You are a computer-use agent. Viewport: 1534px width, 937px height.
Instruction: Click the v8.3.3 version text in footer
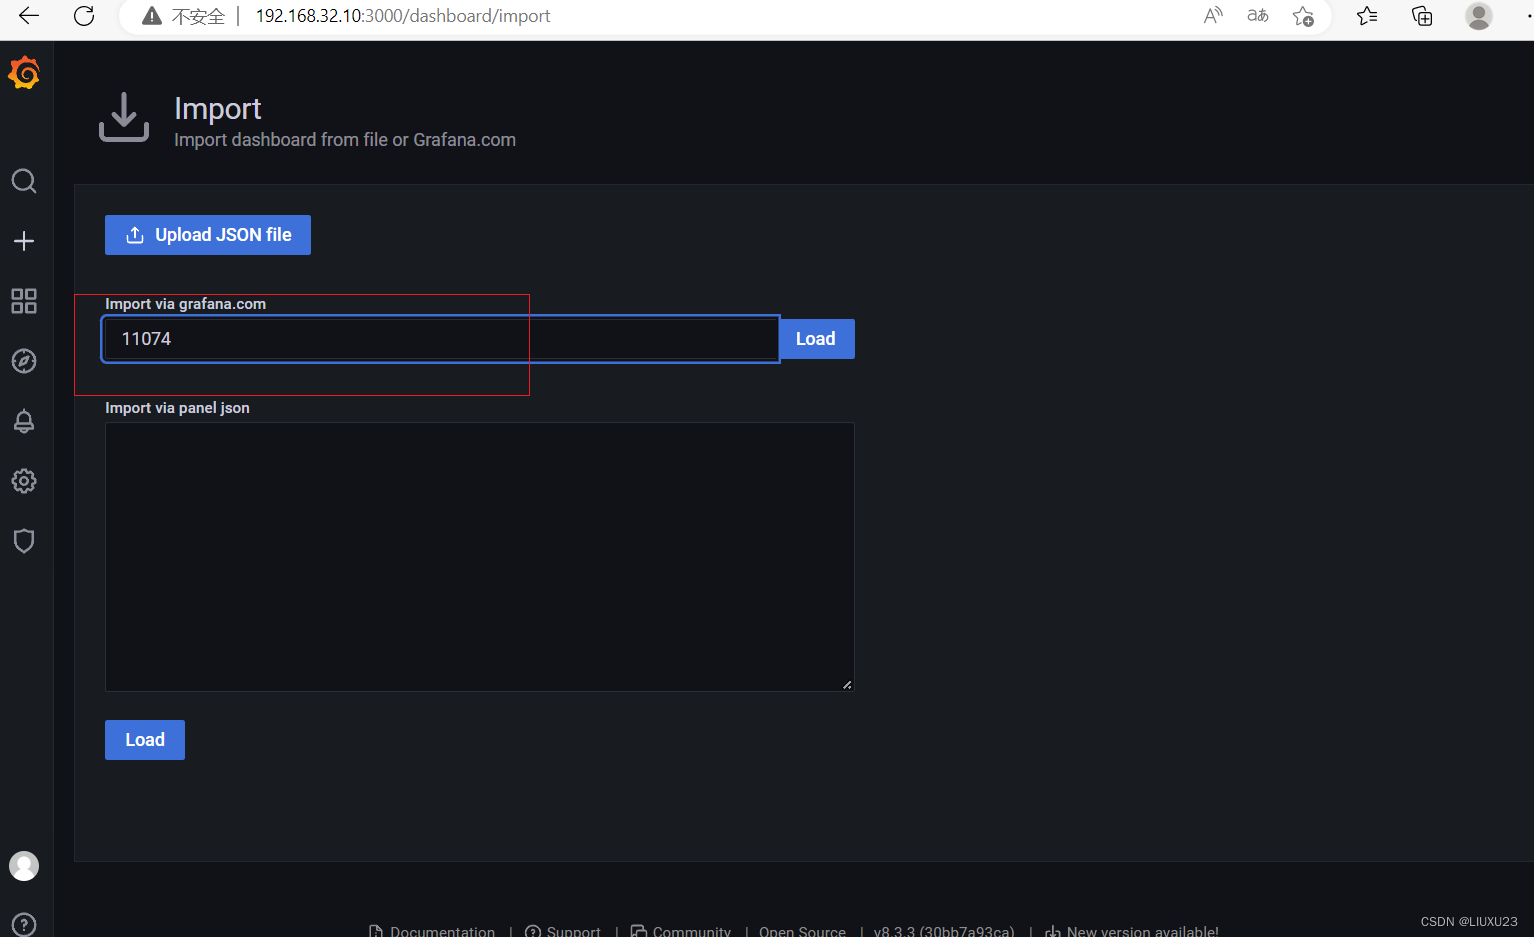[x=944, y=930]
